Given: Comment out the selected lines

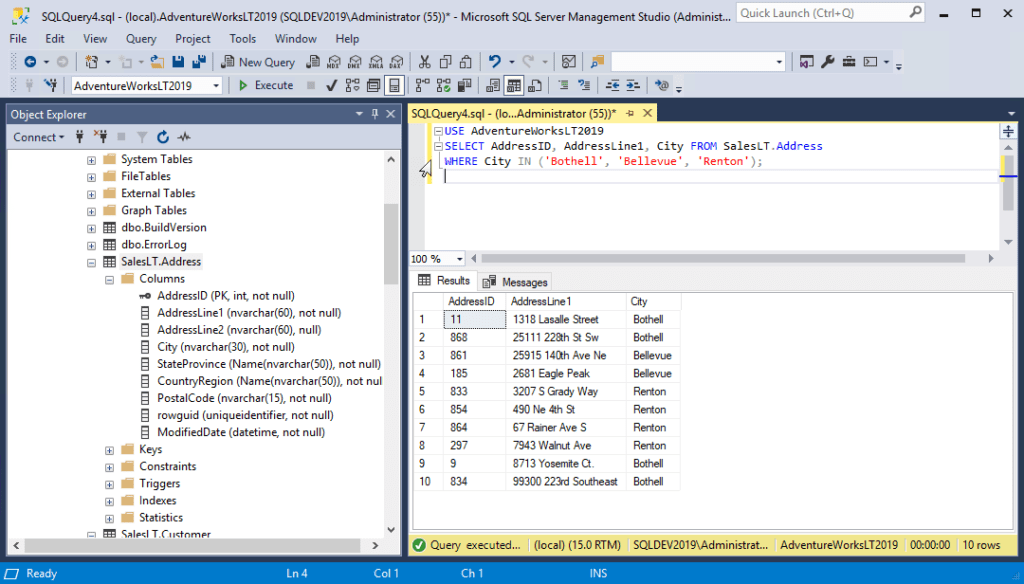Looking at the screenshot, I should [x=563, y=86].
